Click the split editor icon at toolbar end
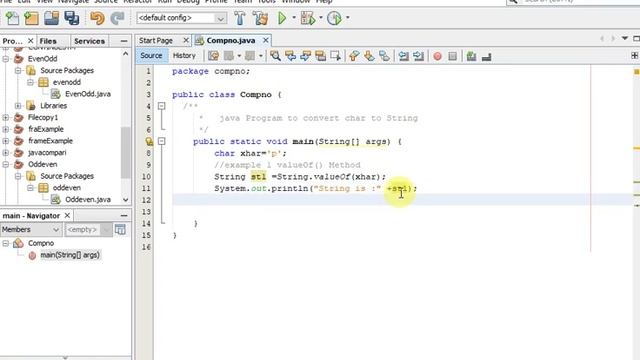The image size is (640, 360). click(x=635, y=55)
